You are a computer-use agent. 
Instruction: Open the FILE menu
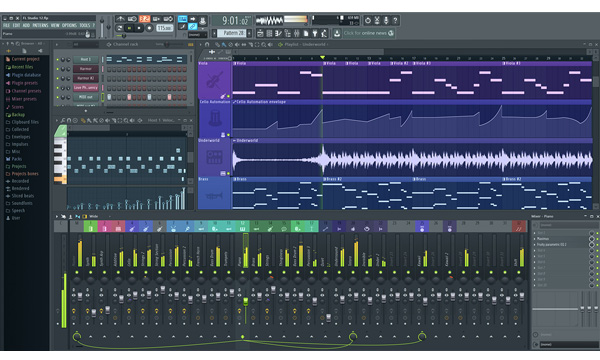click(x=7, y=25)
